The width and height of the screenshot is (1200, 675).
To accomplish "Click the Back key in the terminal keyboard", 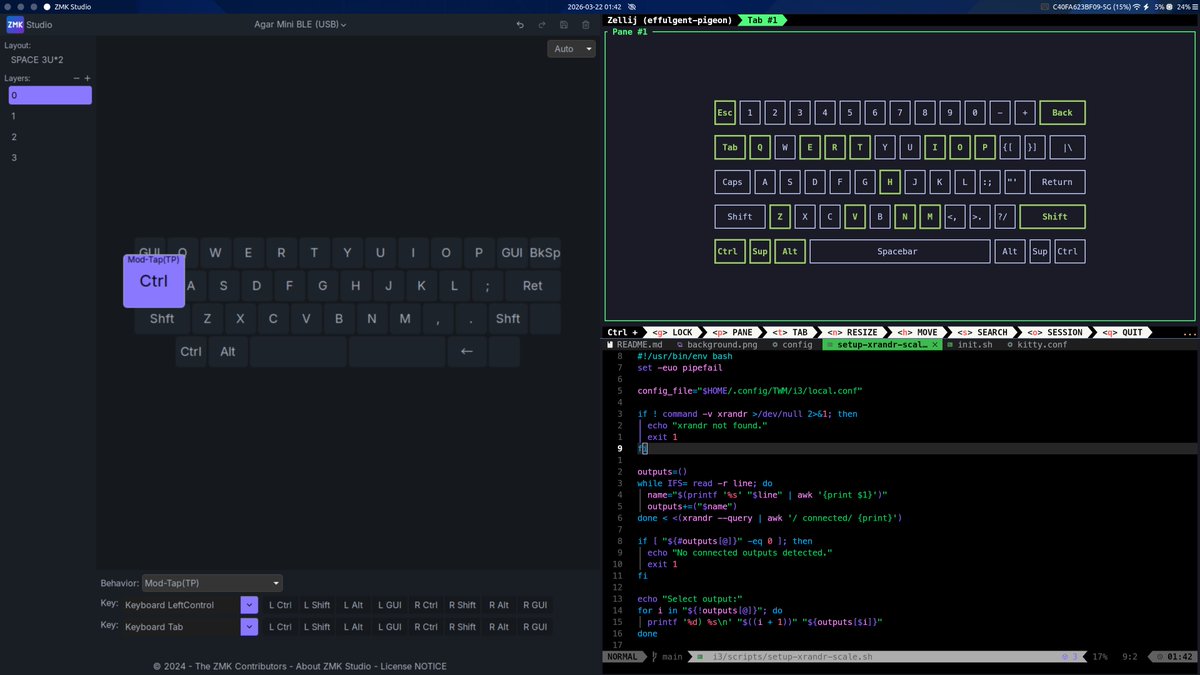I will (x=1062, y=113).
